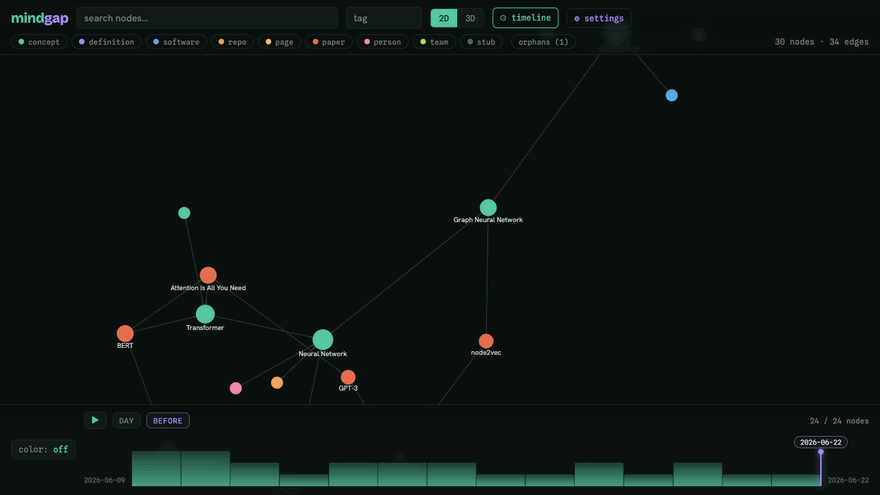Toggle the paper type filter

click(329, 42)
